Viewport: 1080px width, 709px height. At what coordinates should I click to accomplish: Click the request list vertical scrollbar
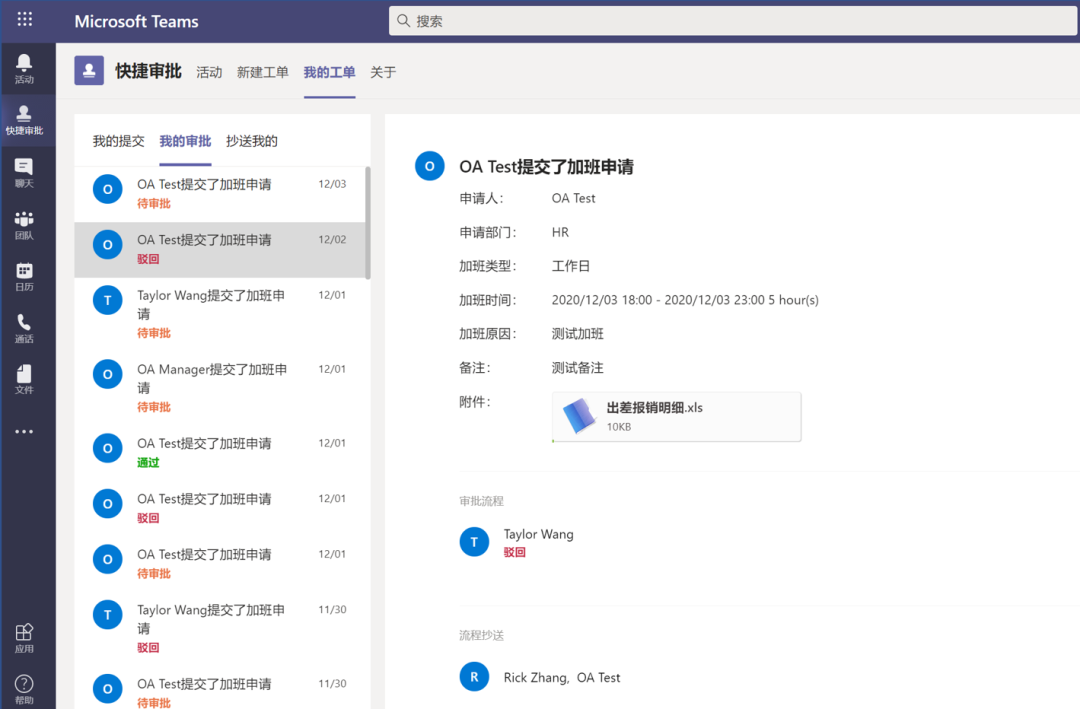coord(368,223)
